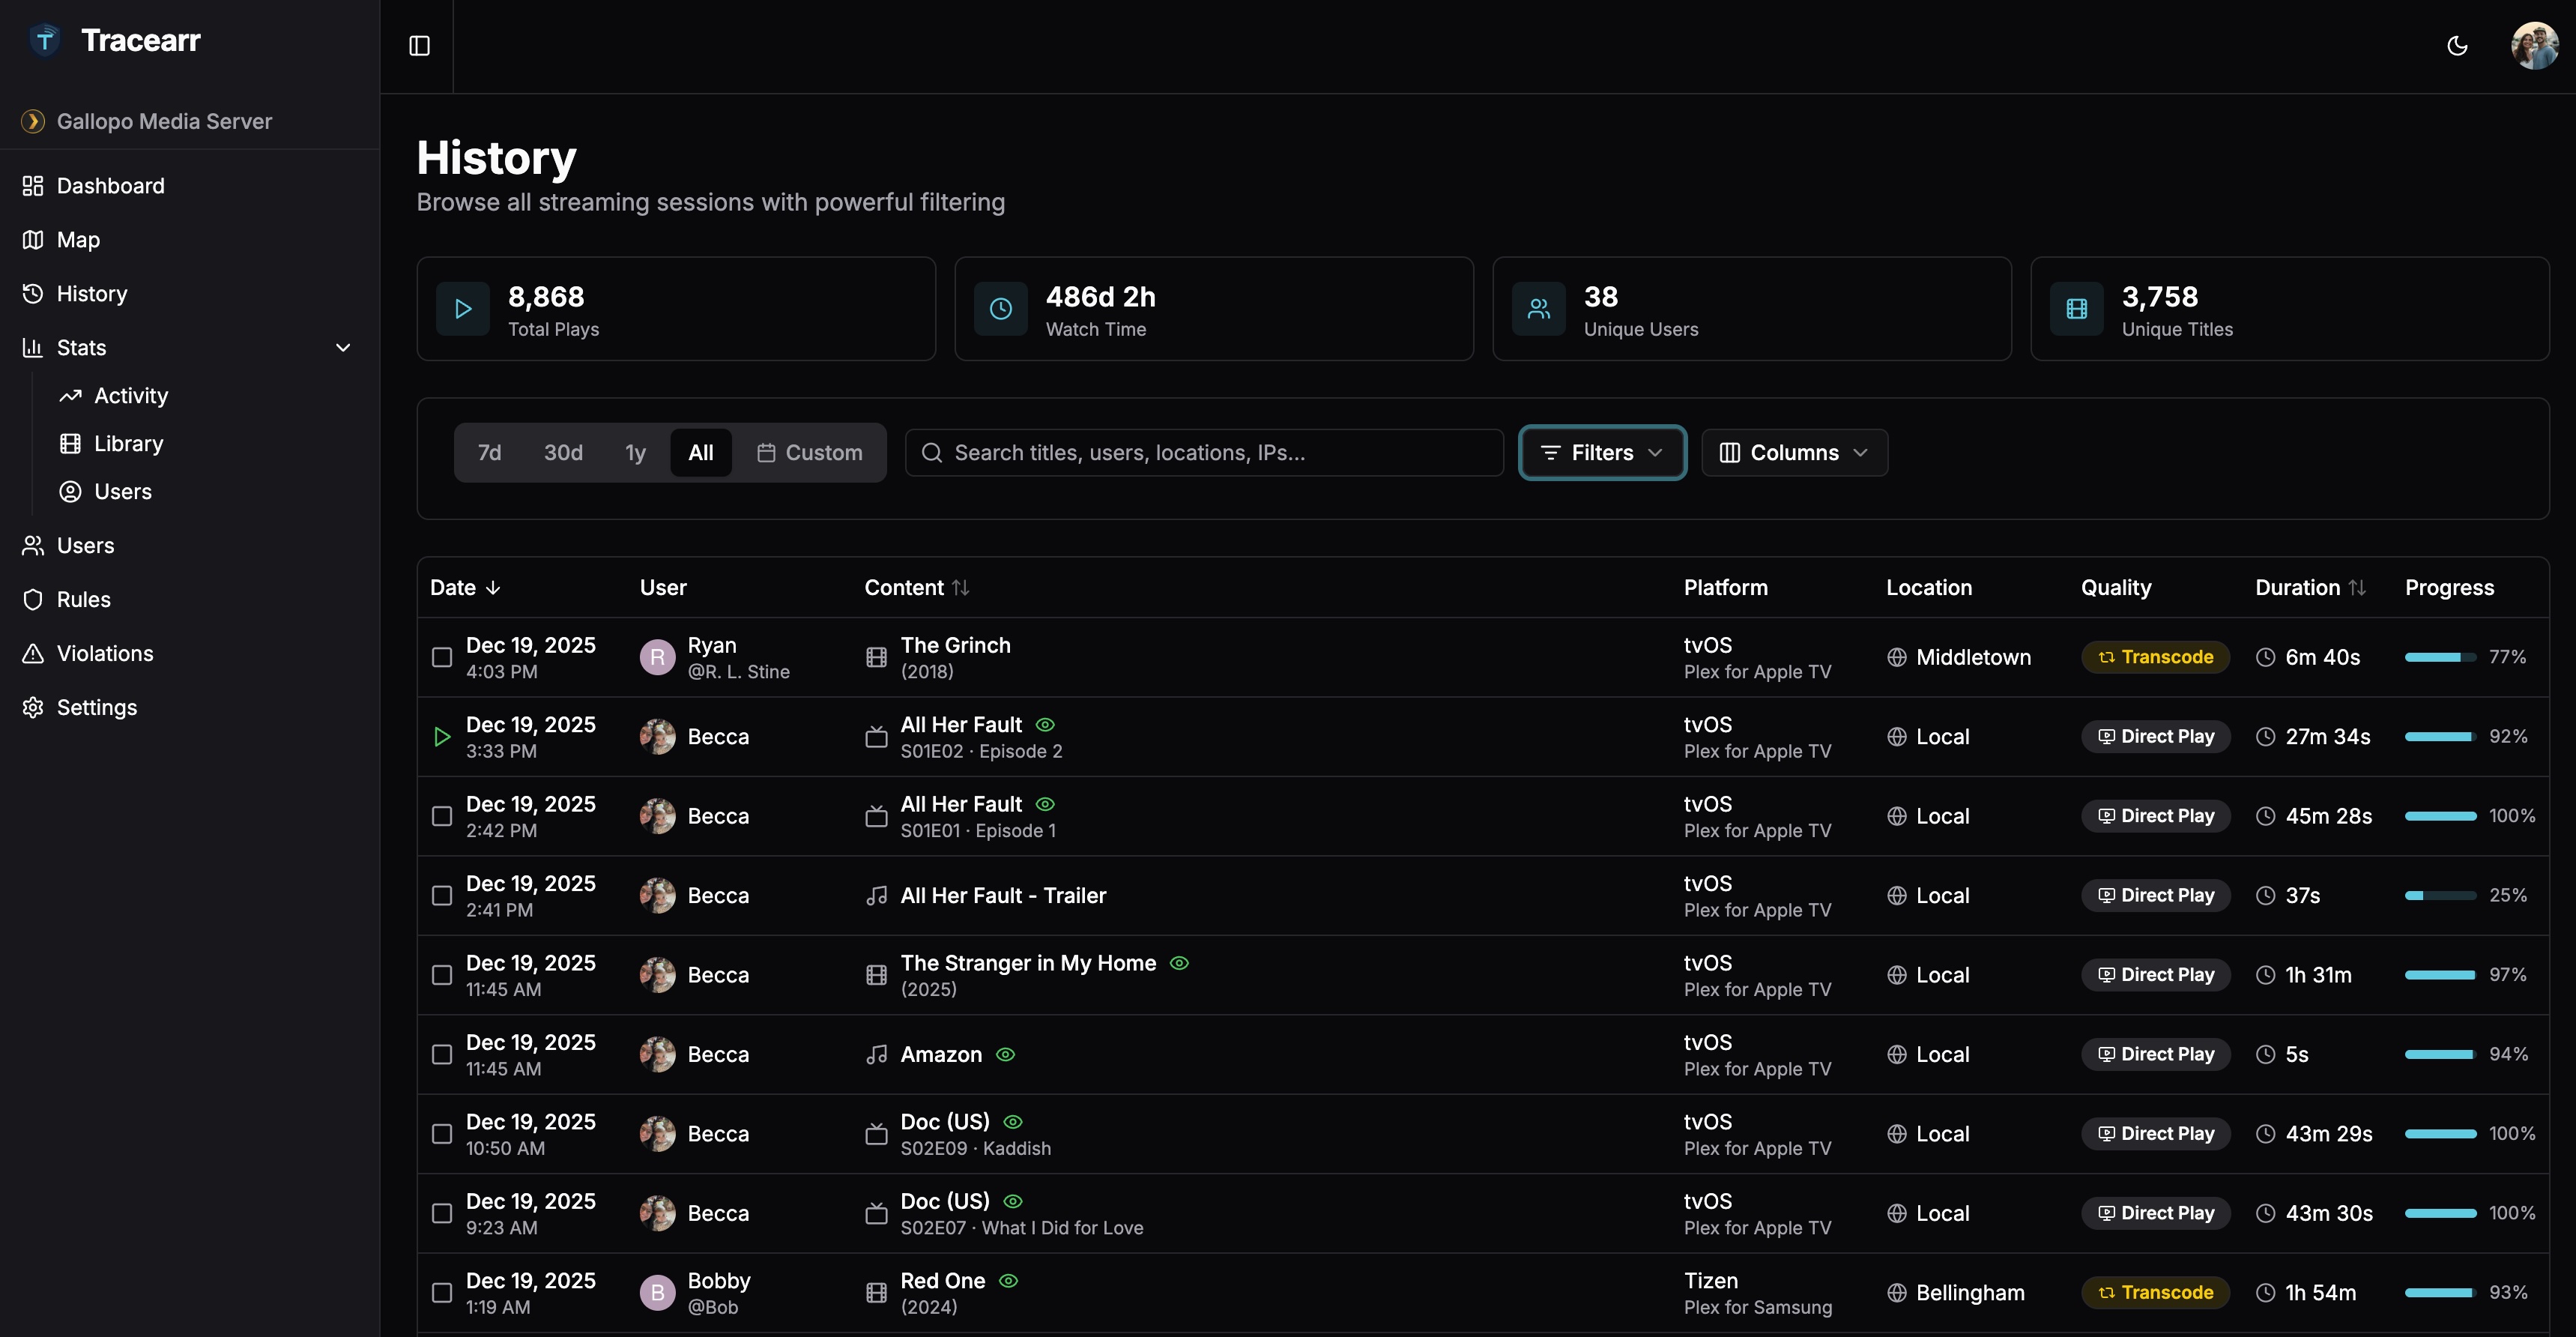Toggle watched visibility on All Her Fault episode
This screenshot has height=1337, width=2576.
point(1044,724)
